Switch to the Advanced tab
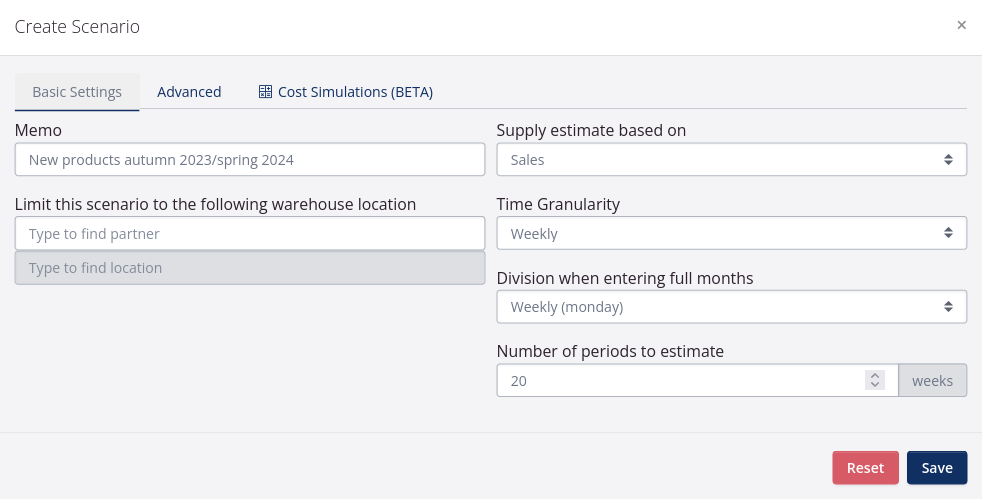The width and height of the screenshot is (982, 499). (x=189, y=92)
